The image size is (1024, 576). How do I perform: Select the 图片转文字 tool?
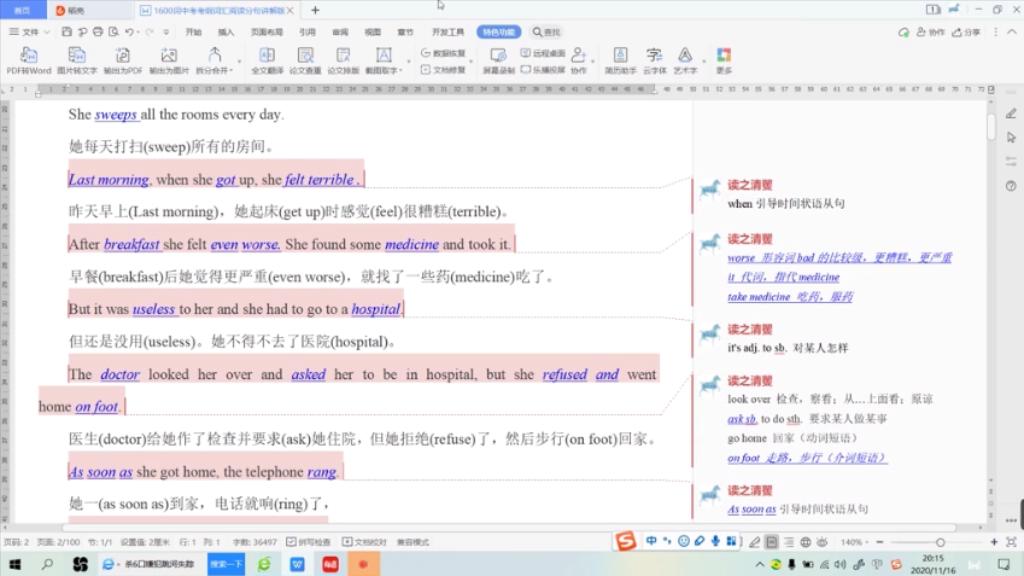pyautogui.click(x=77, y=55)
